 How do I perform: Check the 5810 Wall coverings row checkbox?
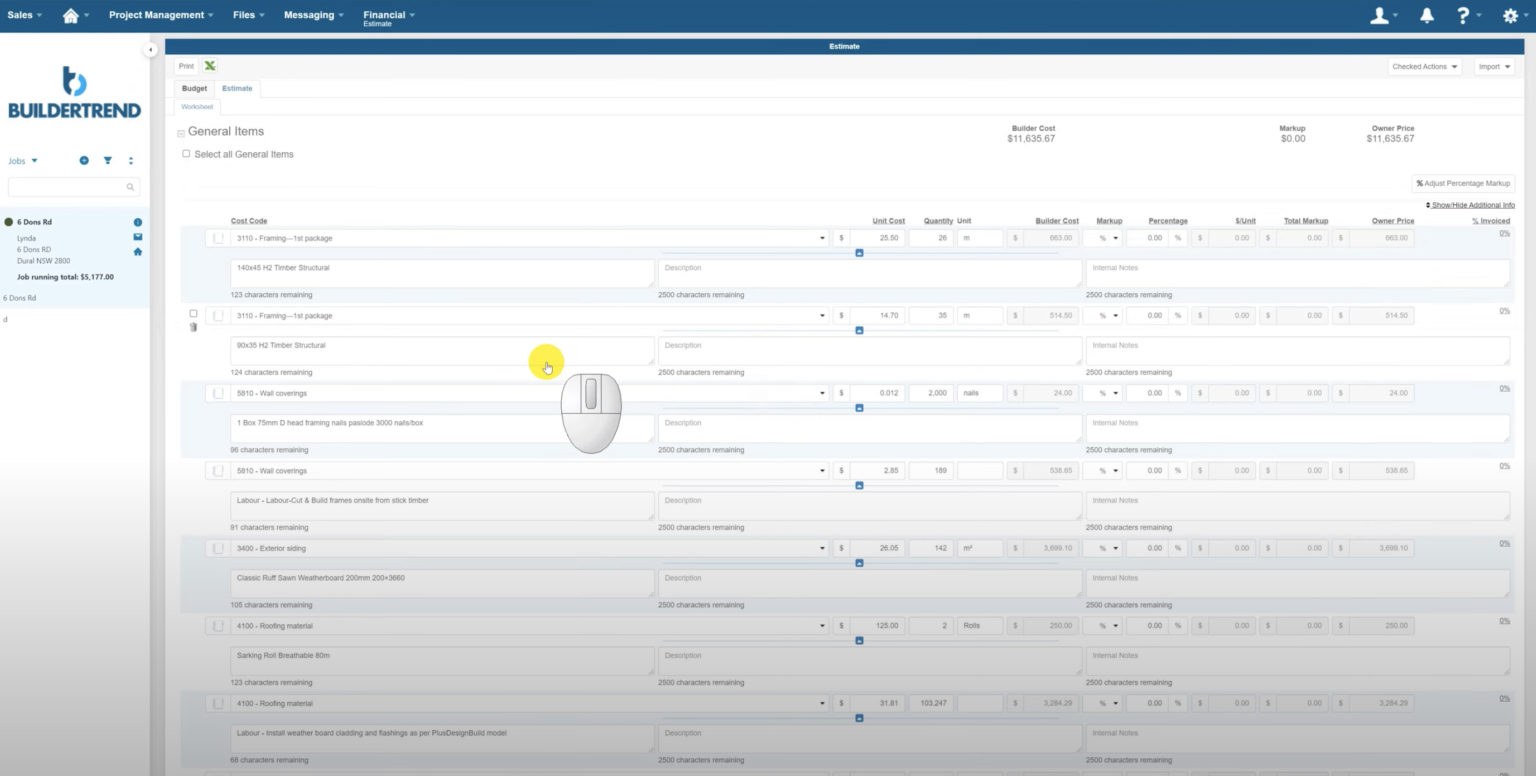(216, 393)
